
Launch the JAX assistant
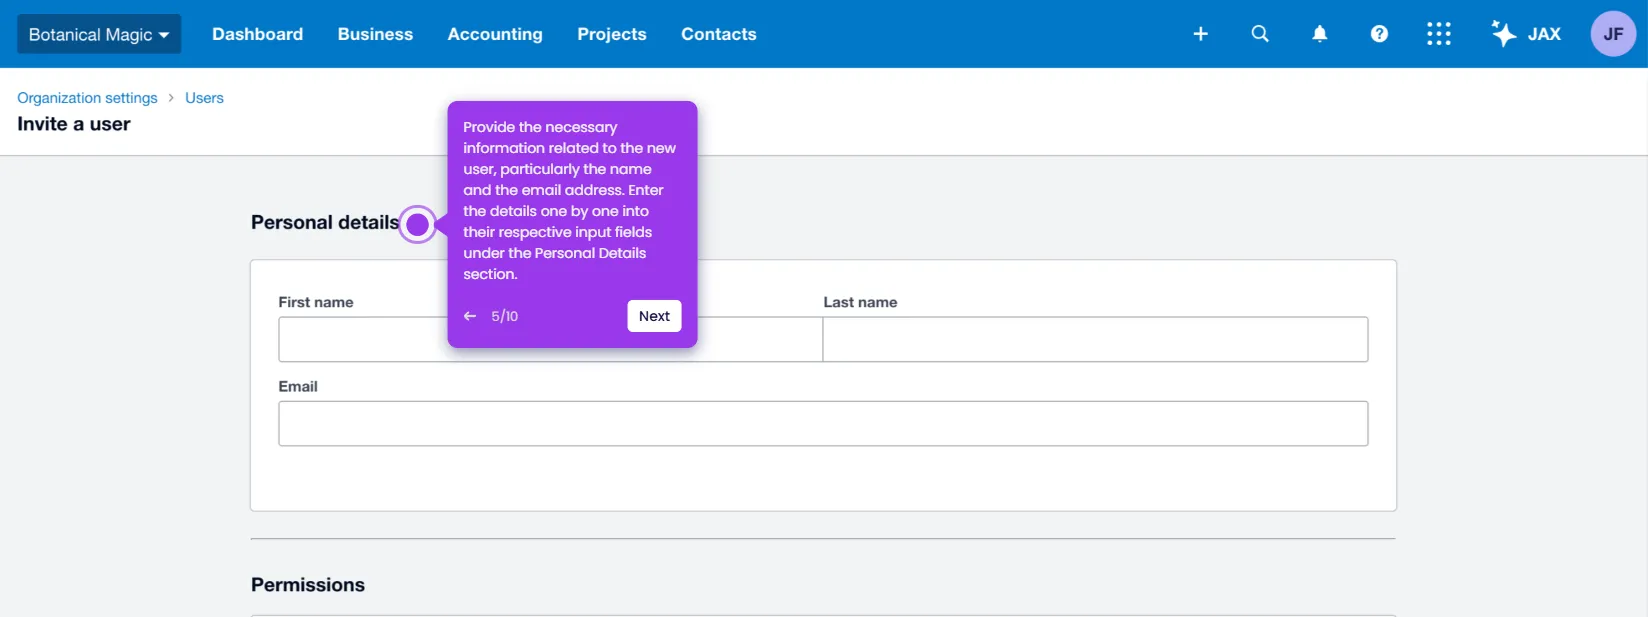coord(1526,34)
